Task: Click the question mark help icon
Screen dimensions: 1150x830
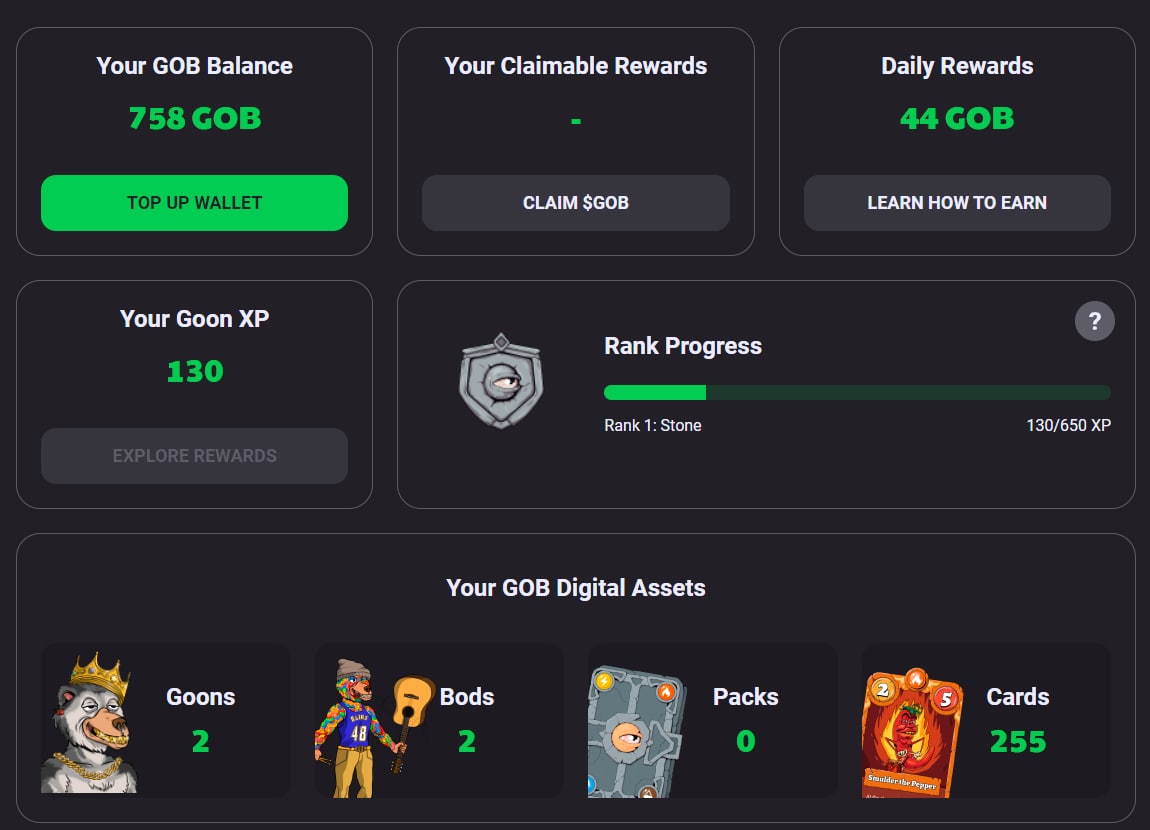Action: coord(1094,322)
